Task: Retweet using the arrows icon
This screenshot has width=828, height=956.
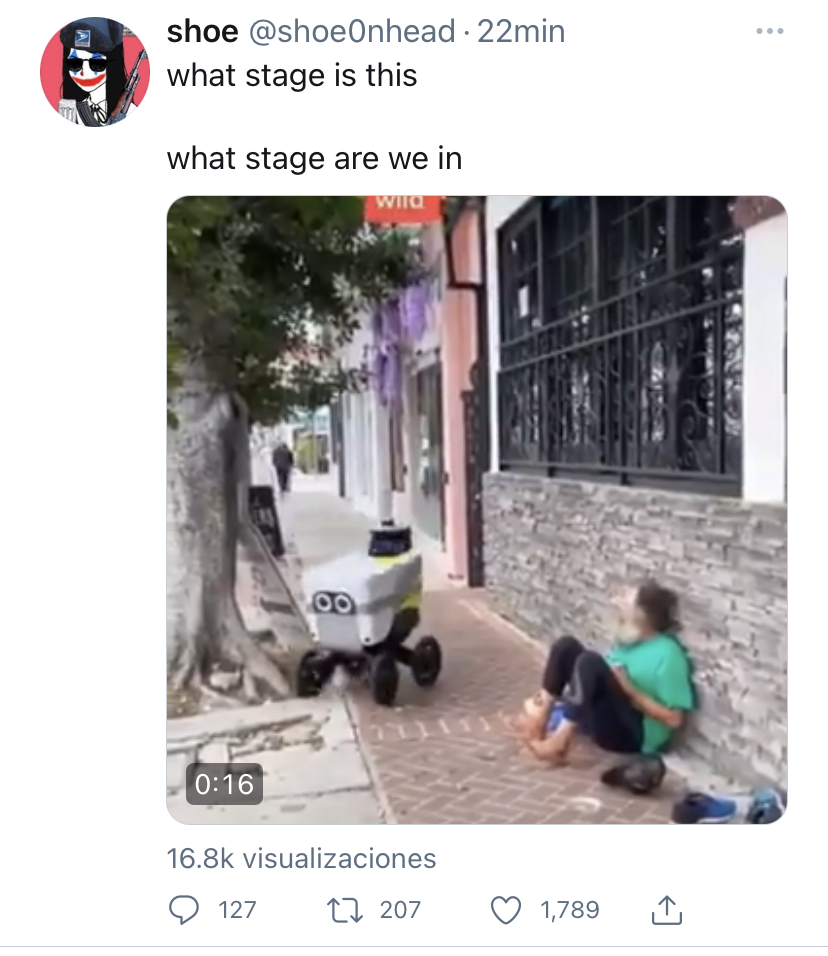Action: click(345, 910)
